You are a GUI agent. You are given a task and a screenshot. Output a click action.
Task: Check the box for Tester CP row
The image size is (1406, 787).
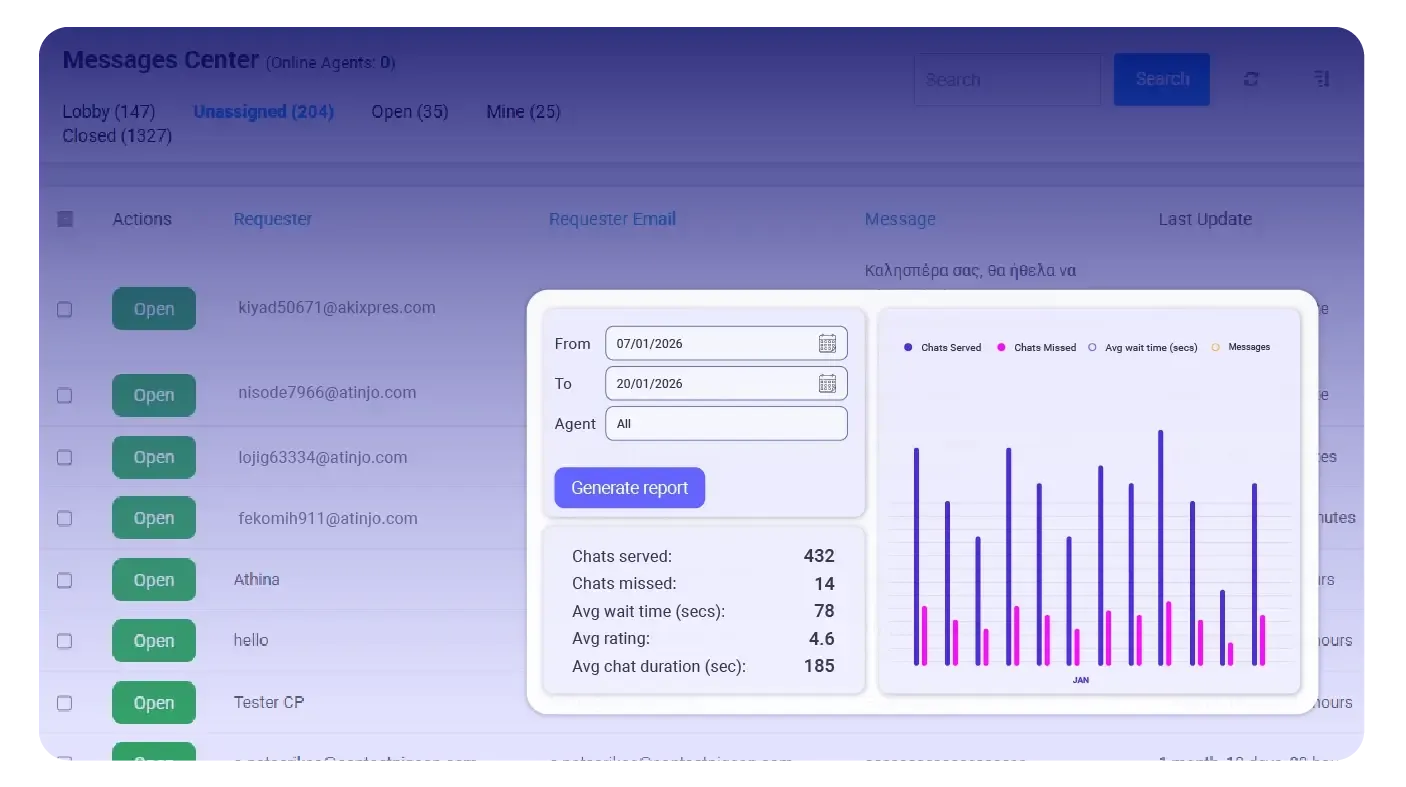pyautogui.click(x=65, y=703)
